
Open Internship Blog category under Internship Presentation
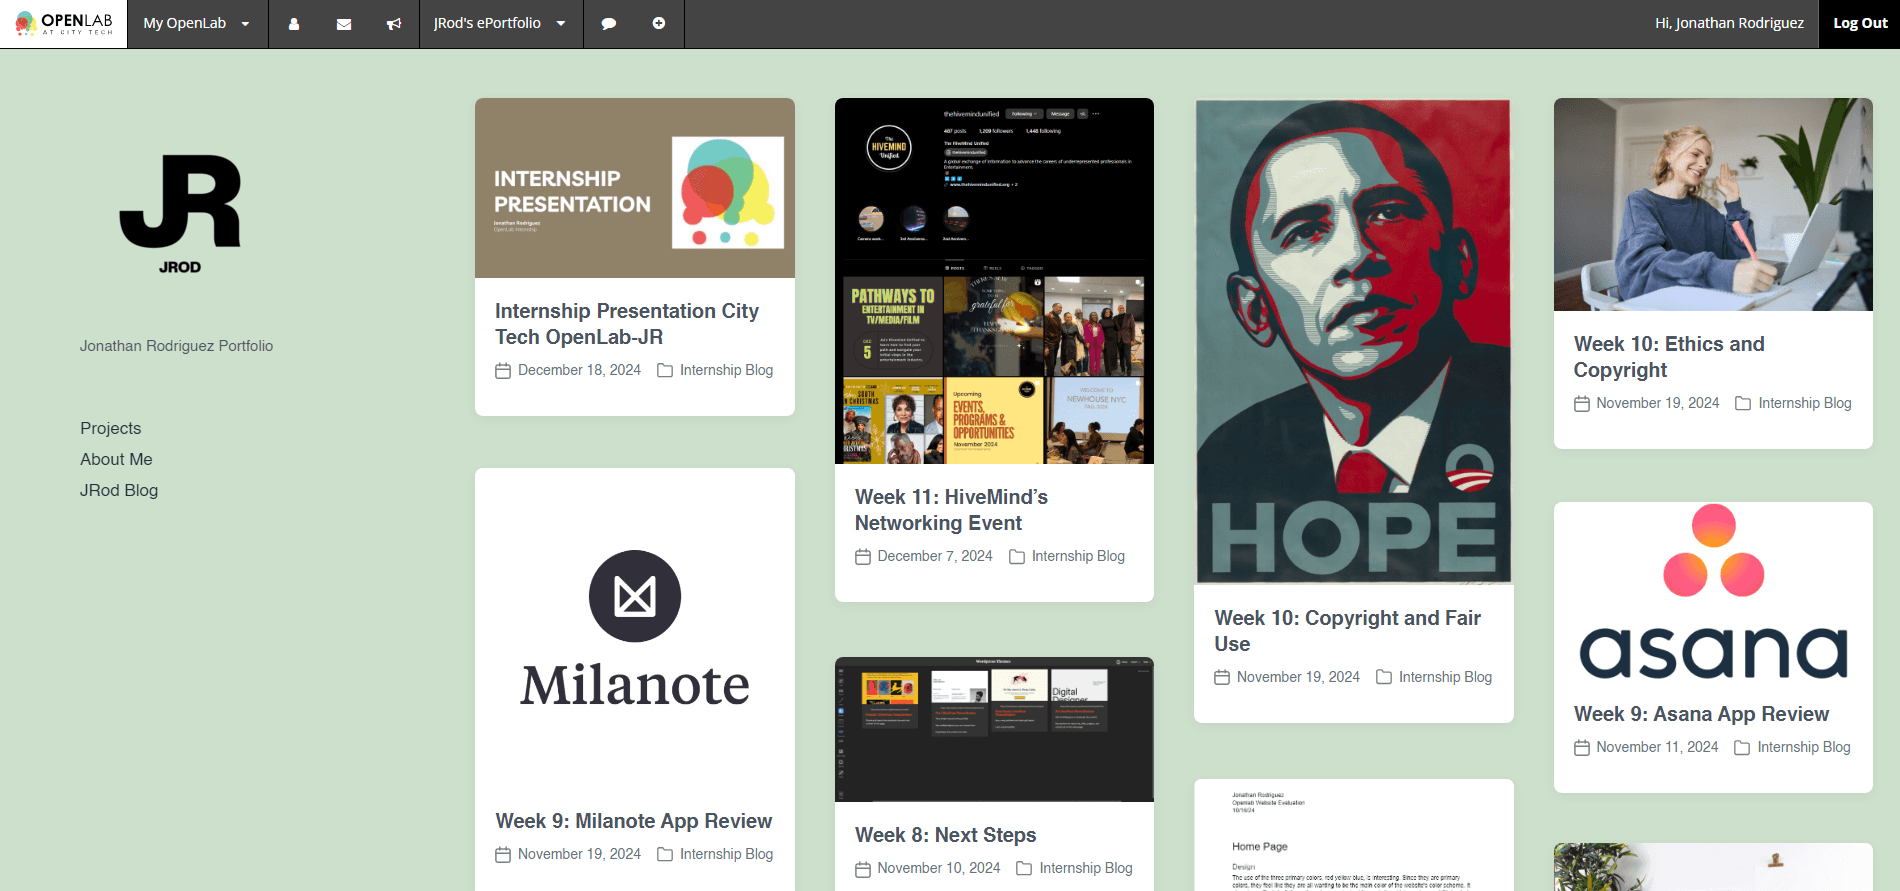[x=726, y=370]
